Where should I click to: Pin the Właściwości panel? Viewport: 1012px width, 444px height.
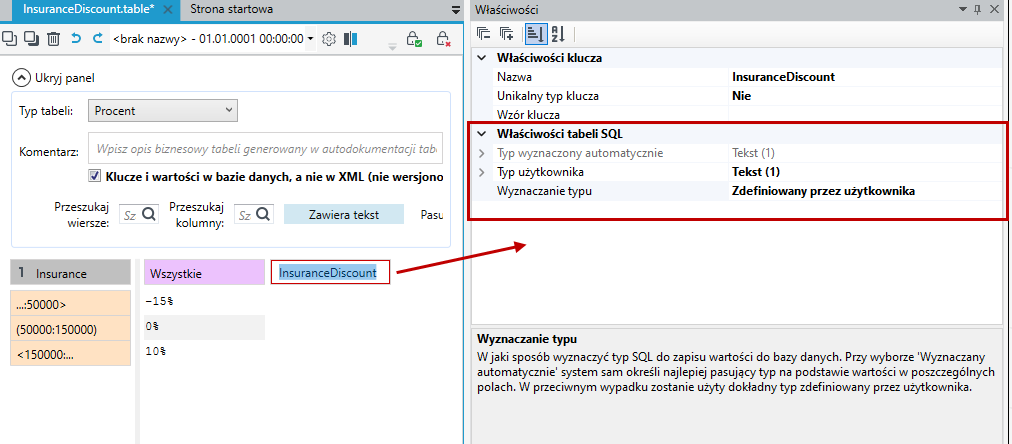click(979, 9)
